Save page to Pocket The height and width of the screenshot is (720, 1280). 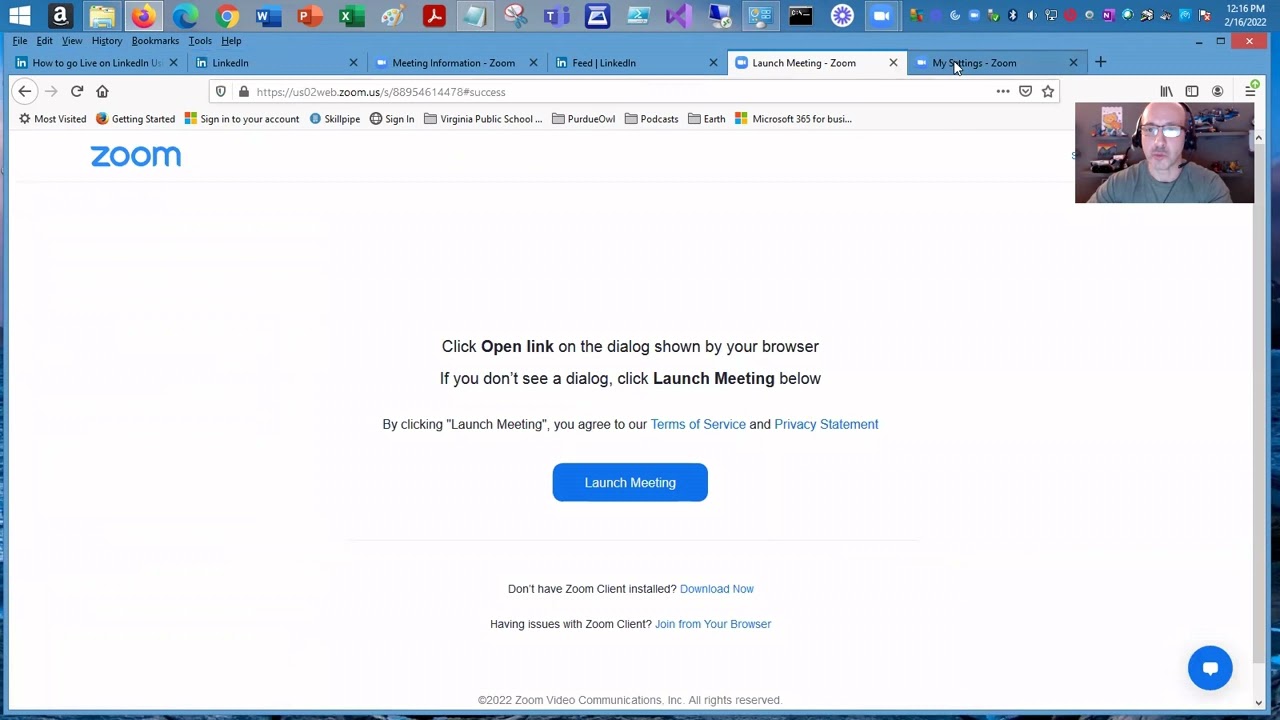[1025, 91]
